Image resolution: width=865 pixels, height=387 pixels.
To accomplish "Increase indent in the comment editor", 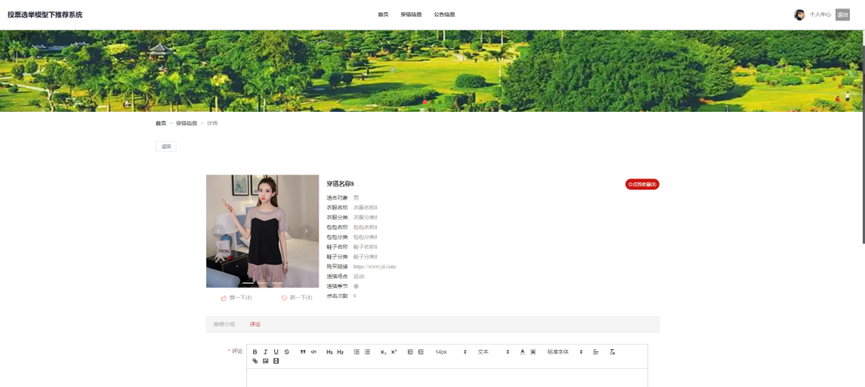I will point(421,352).
